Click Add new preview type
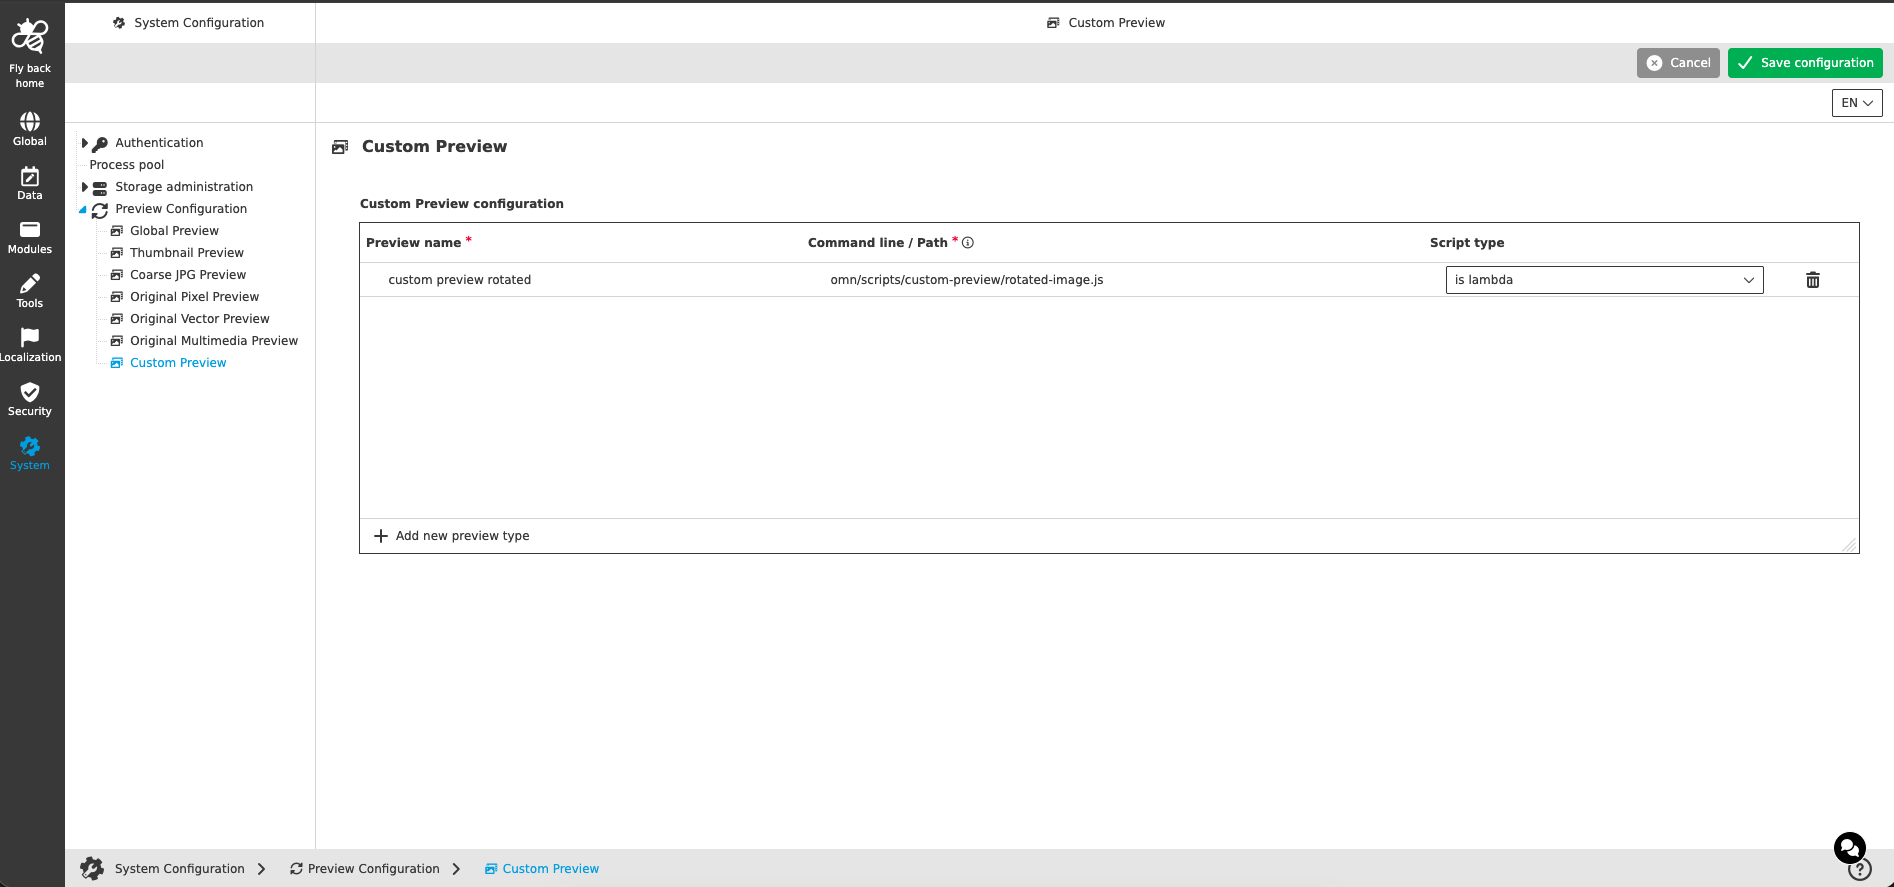This screenshot has width=1894, height=887. pos(452,536)
